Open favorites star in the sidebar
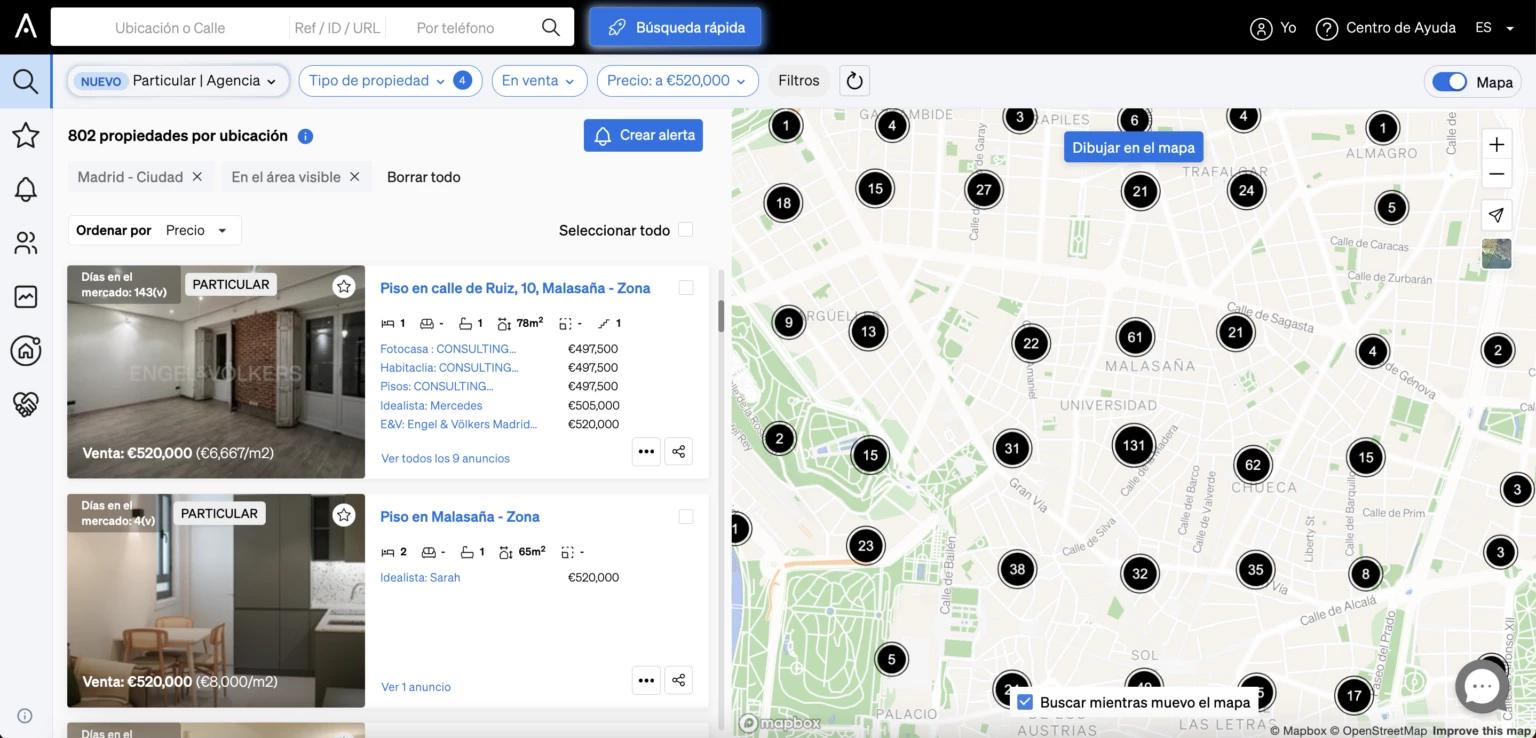Image resolution: width=1536 pixels, height=738 pixels. [26, 135]
